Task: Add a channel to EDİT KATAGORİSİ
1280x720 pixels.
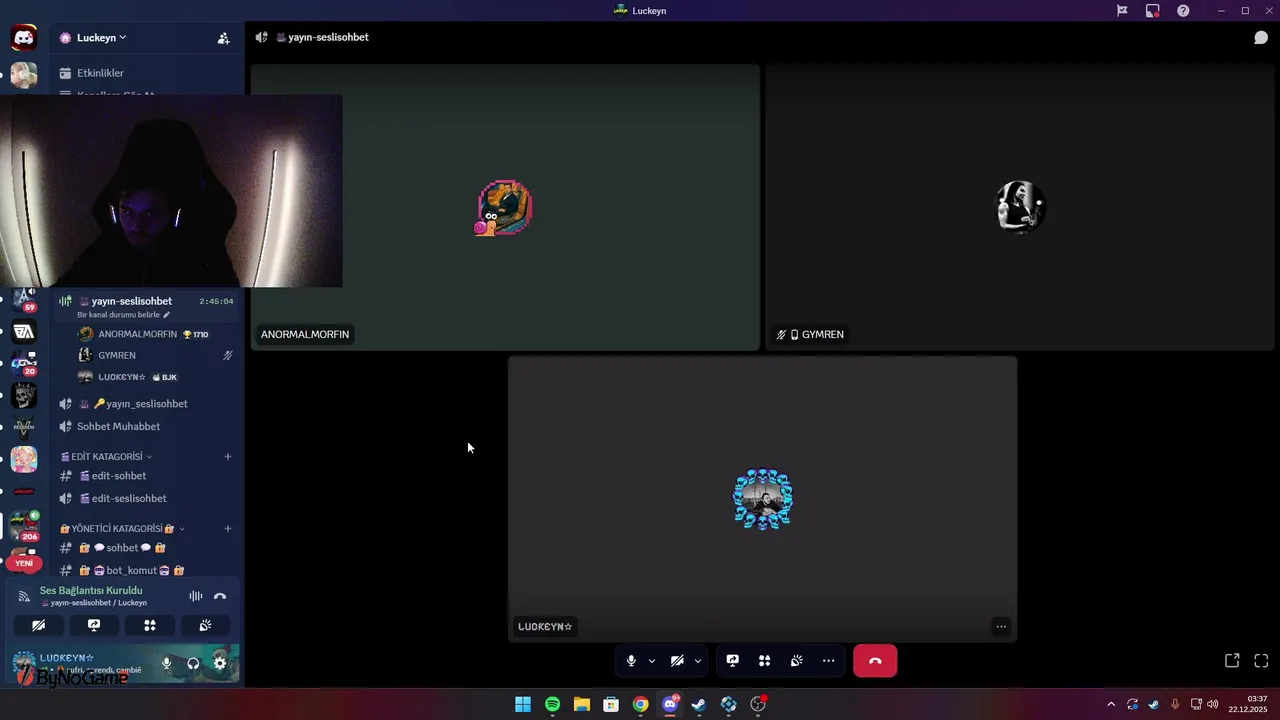Action: 228,457
